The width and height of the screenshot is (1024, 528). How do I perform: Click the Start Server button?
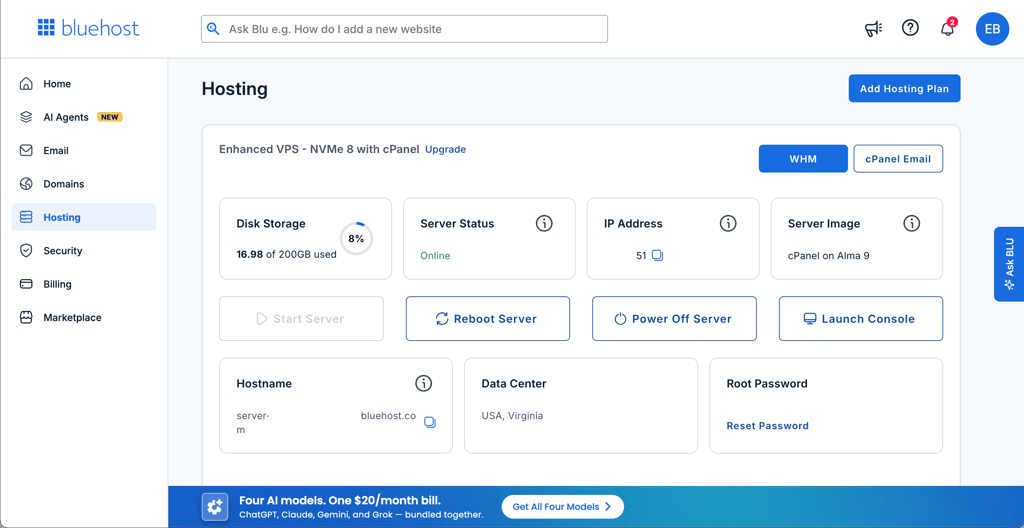pos(301,319)
